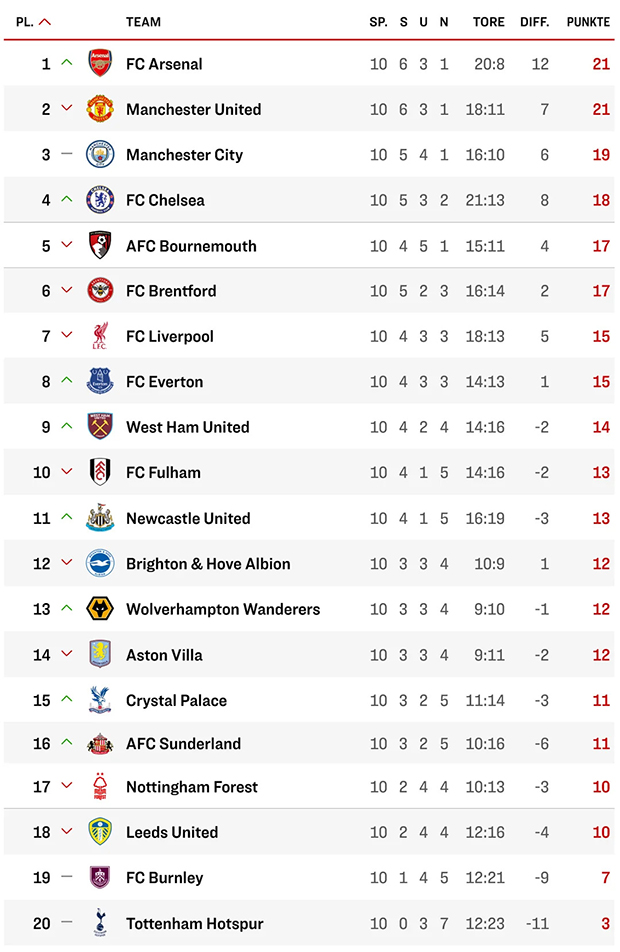Open the AFC Bournemouth team link
This screenshot has width=620, height=952.
pyautogui.click(x=191, y=246)
